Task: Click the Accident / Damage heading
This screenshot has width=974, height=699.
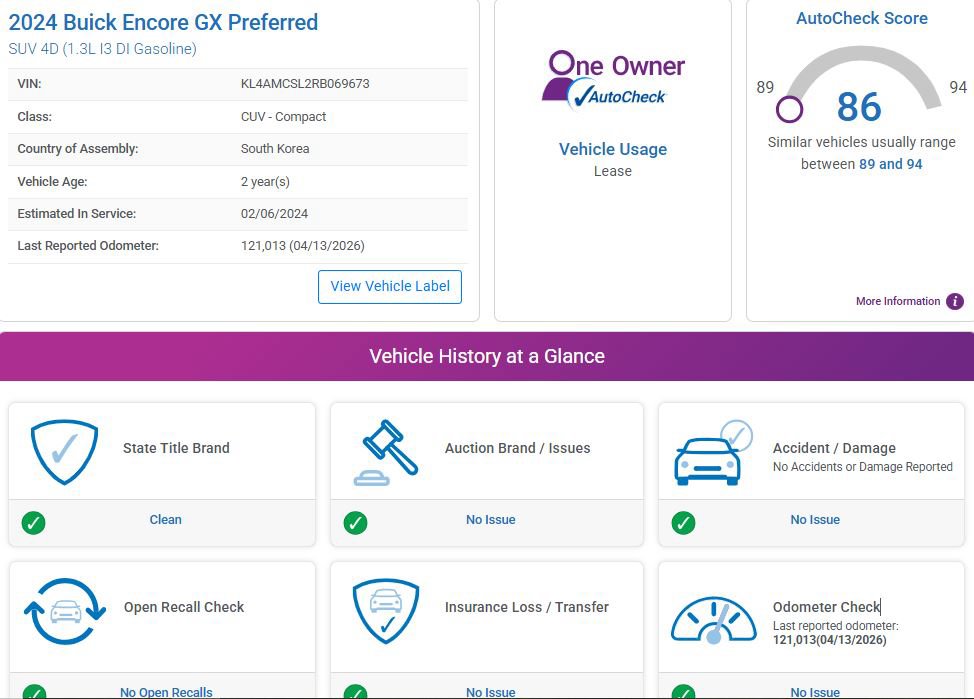Action: tap(834, 448)
